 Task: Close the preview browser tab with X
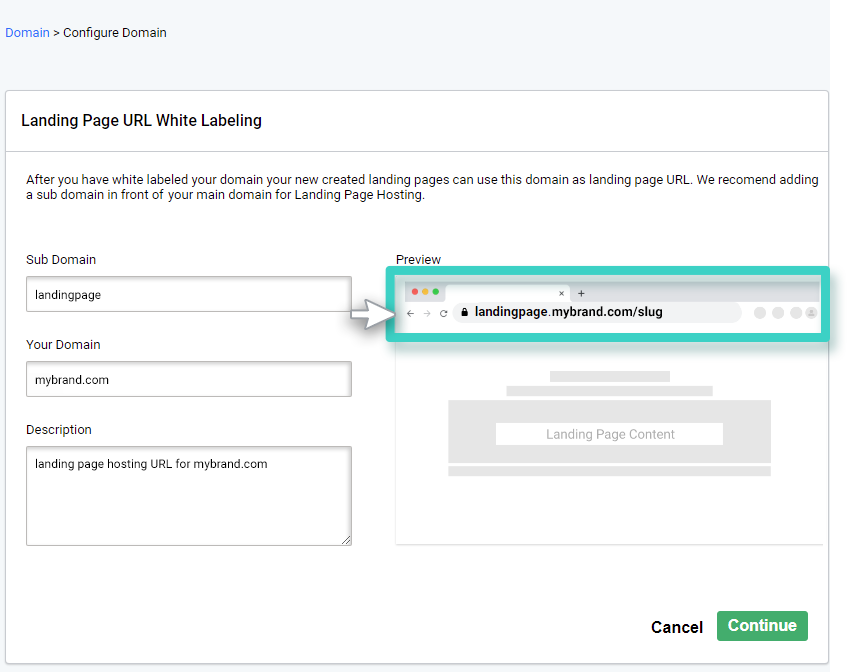coord(561,293)
